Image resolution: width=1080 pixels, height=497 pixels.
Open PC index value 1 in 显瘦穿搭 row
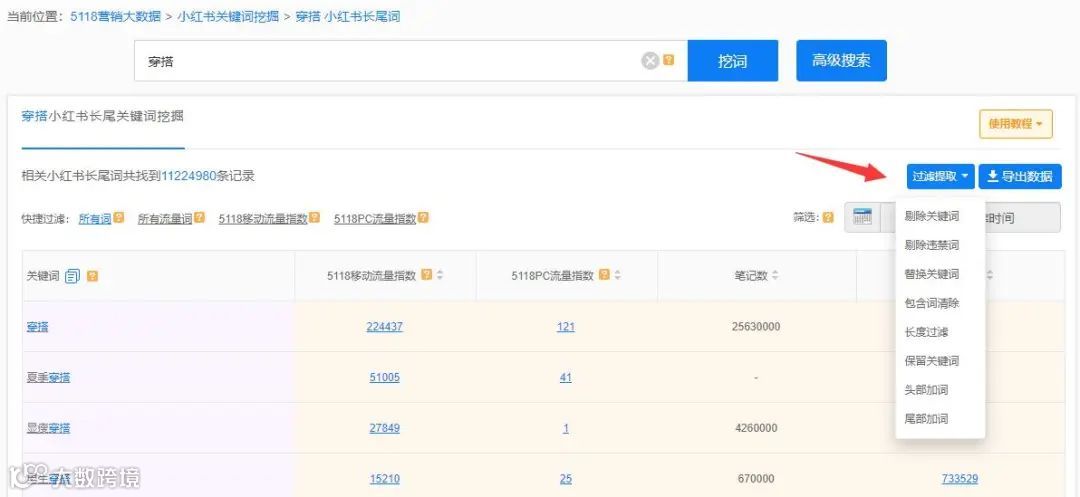pyautogui.click(x=565, y=428)
